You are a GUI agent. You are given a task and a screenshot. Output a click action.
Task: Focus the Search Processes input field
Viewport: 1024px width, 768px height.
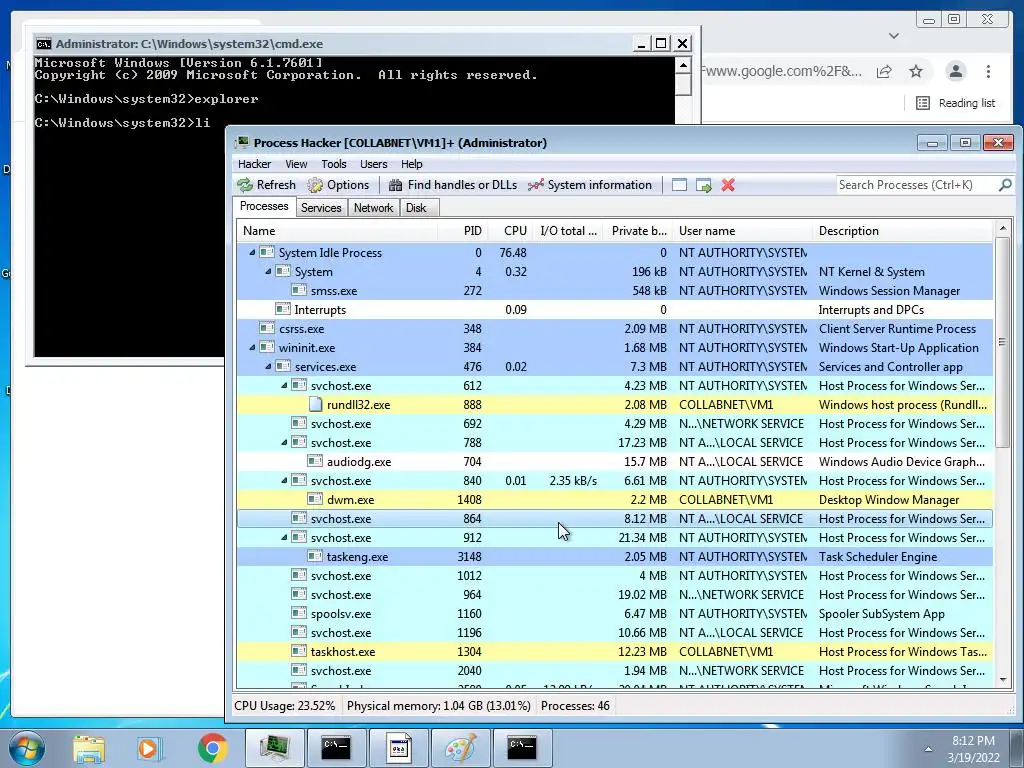coord(916,185)
